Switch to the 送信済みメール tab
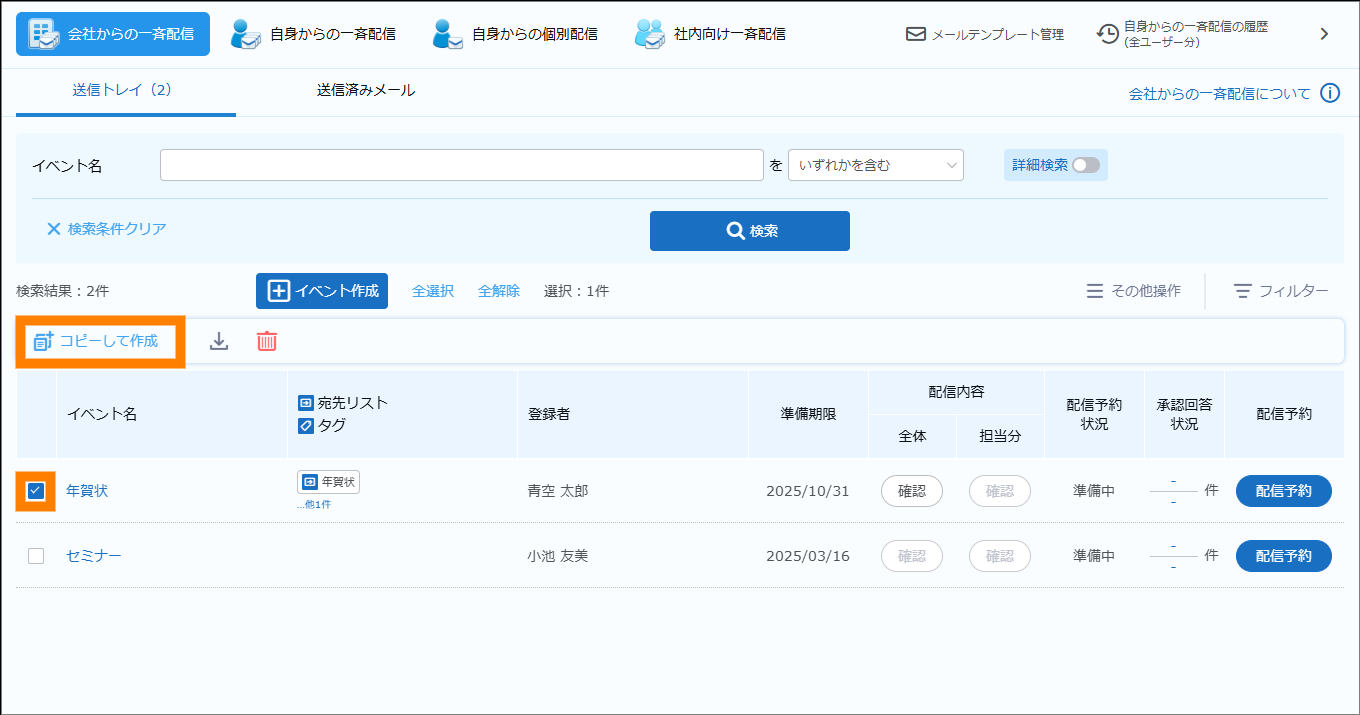The width and height of the screenshot is (1360, 715). point(366,90)
